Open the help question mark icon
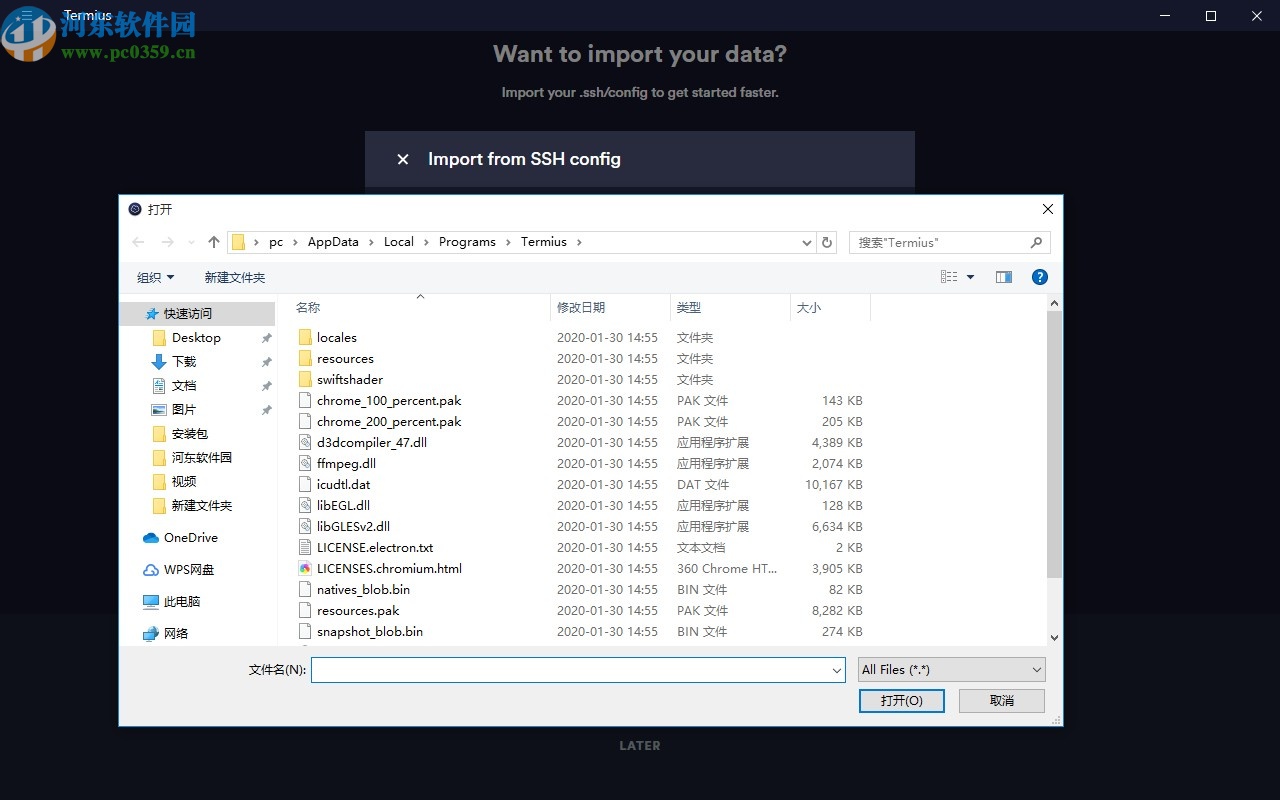The height and width of the screenshot is (800, 1280). pyautogui.click(x=1039, y=277)
